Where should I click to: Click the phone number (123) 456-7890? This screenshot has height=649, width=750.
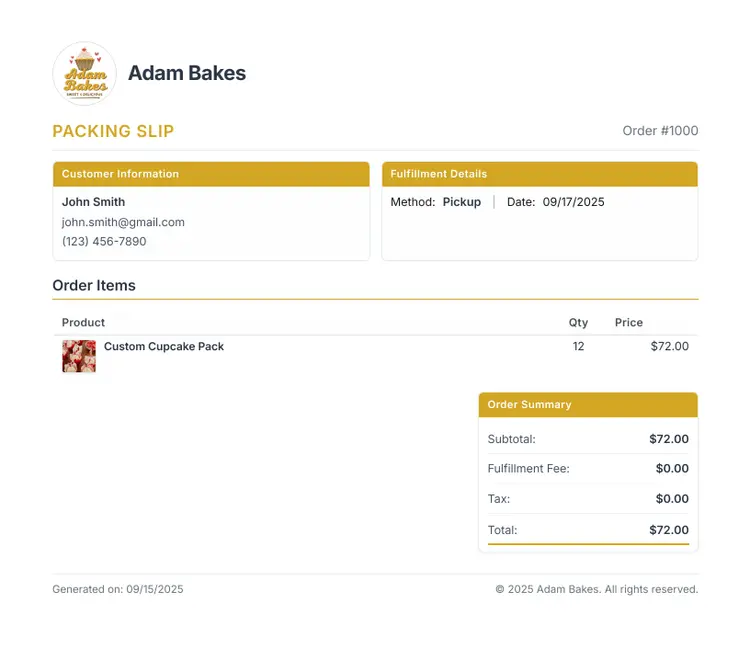pyautogui.click(x=104, y=241)
